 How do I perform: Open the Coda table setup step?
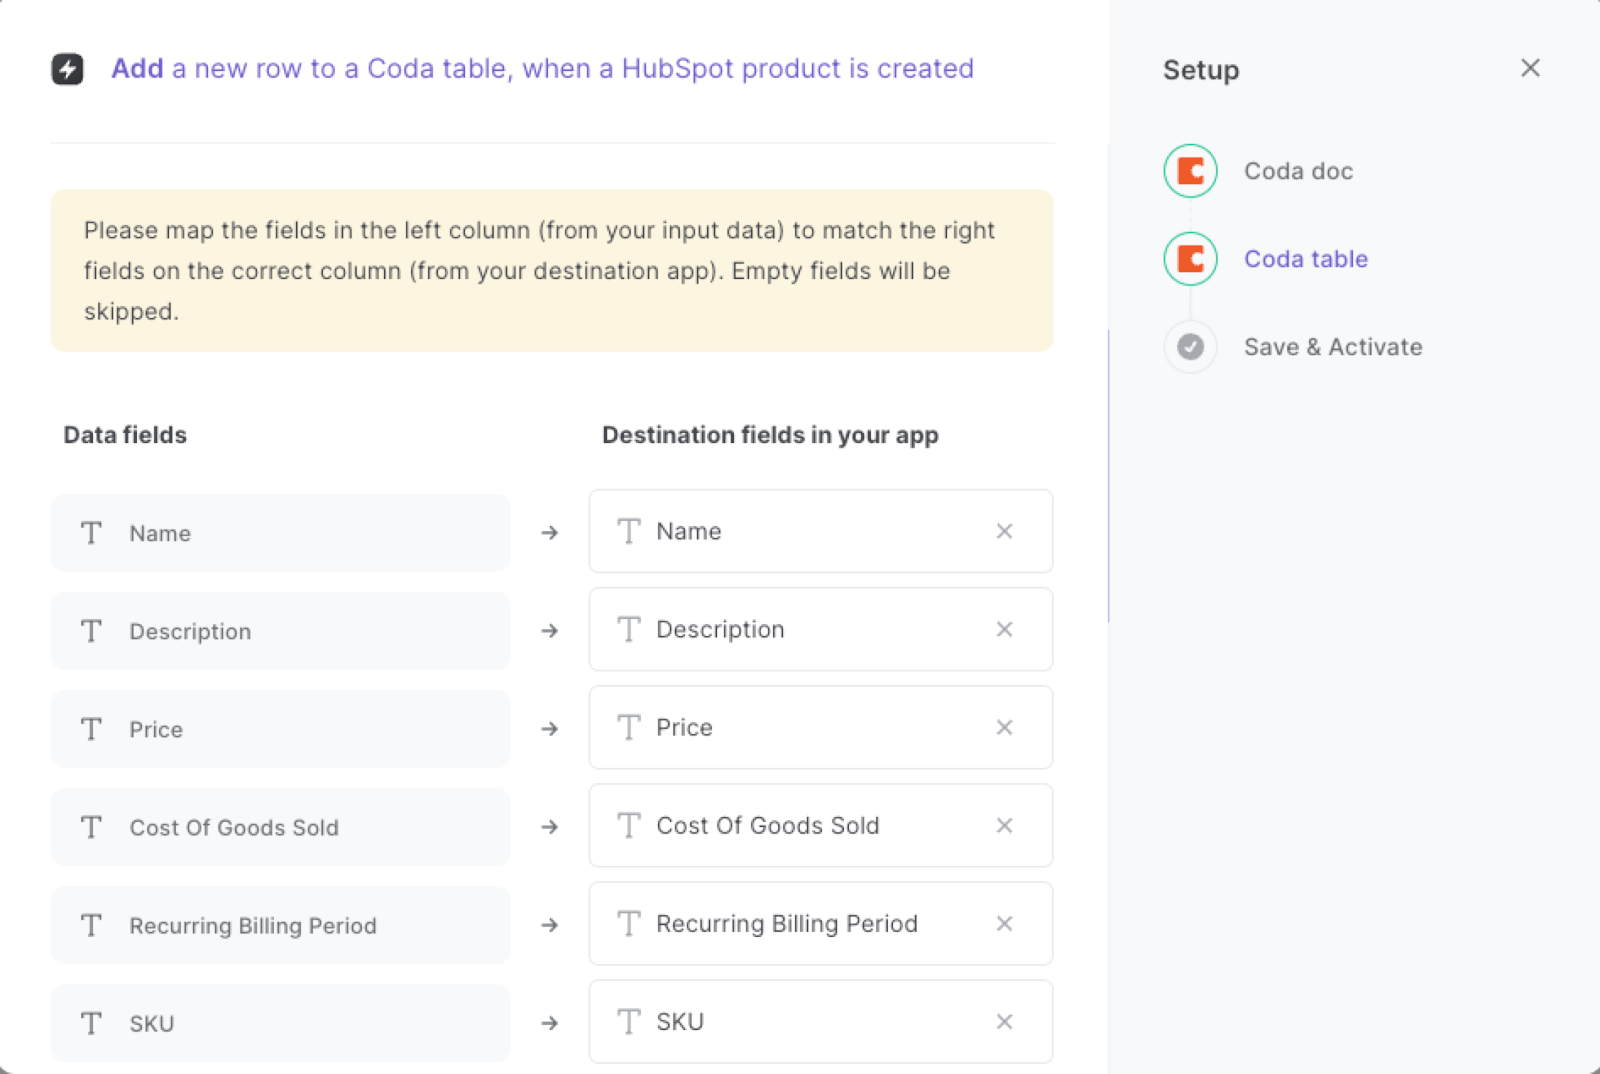click(x=1306, y=259)
